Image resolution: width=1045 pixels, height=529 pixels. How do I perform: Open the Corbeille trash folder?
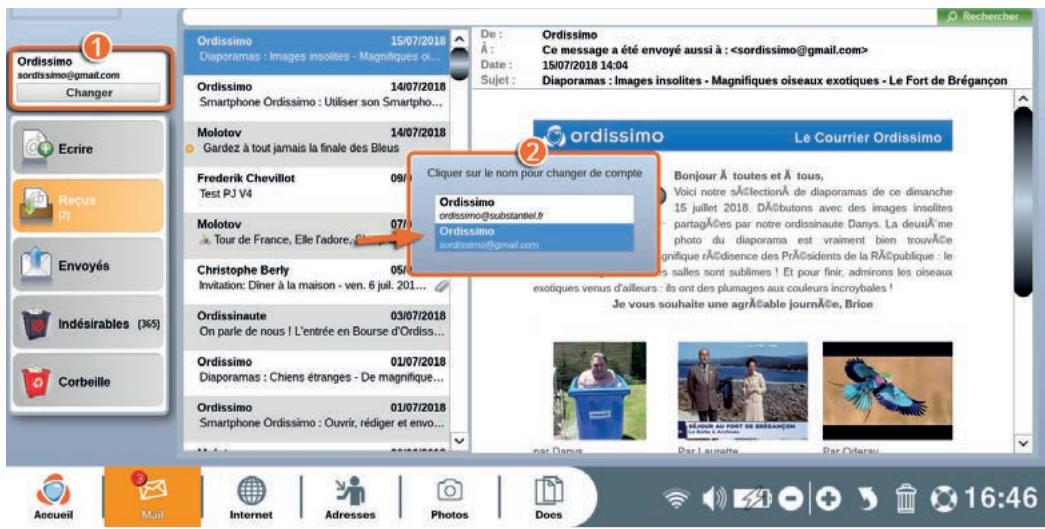89,381
